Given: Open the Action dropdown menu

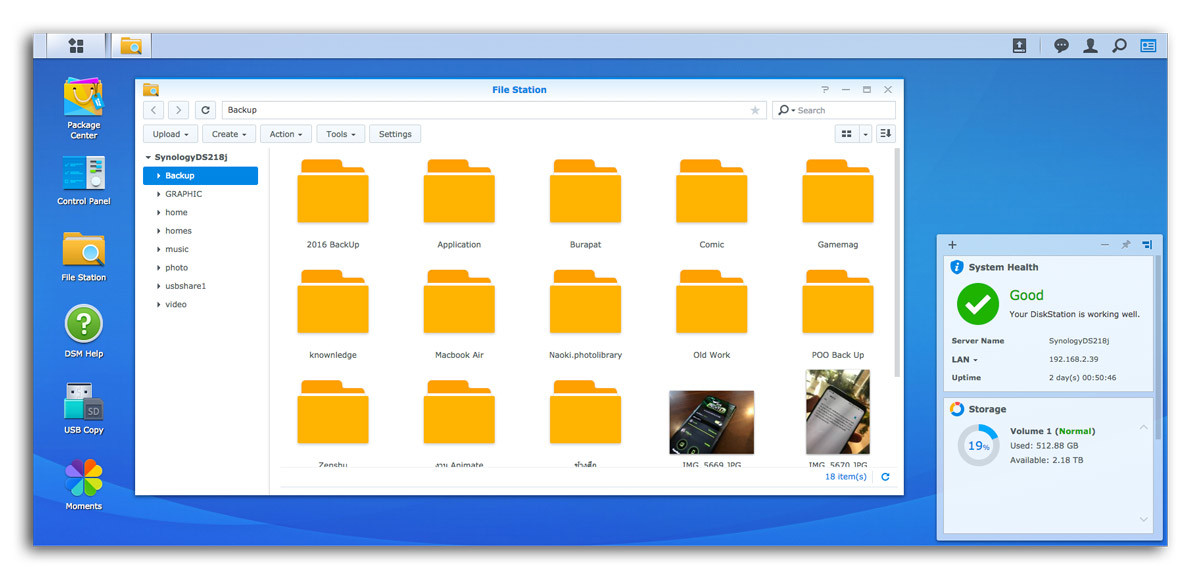Looking at the screenshot, I should [286, 134].
